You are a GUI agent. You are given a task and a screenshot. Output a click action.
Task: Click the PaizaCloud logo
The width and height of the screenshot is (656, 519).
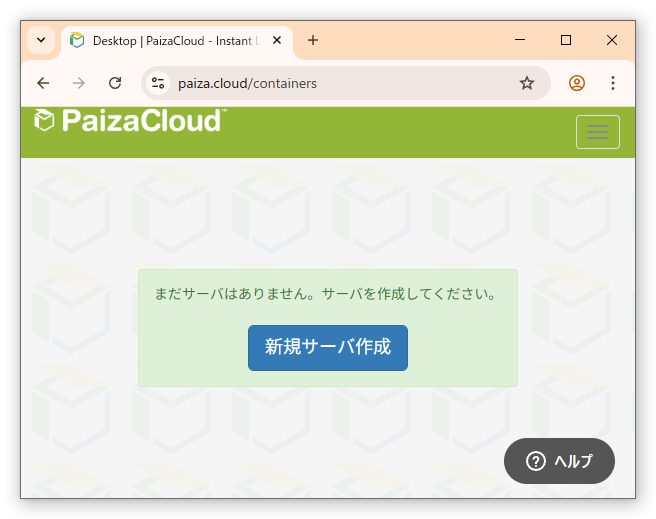[x=130, y=120]
